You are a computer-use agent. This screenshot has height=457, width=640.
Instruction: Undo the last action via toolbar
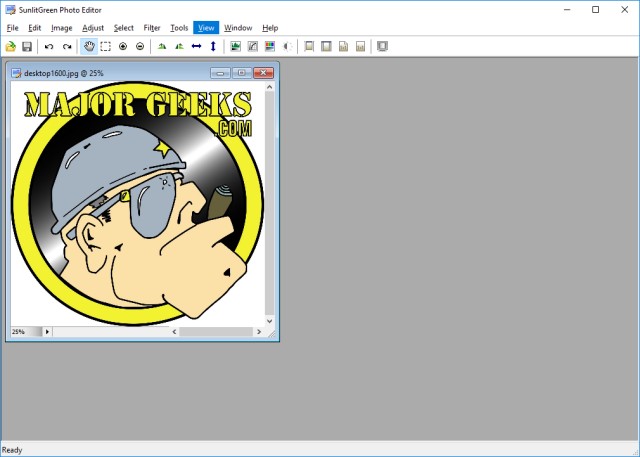pyautogui.click(x=49, y=46)
